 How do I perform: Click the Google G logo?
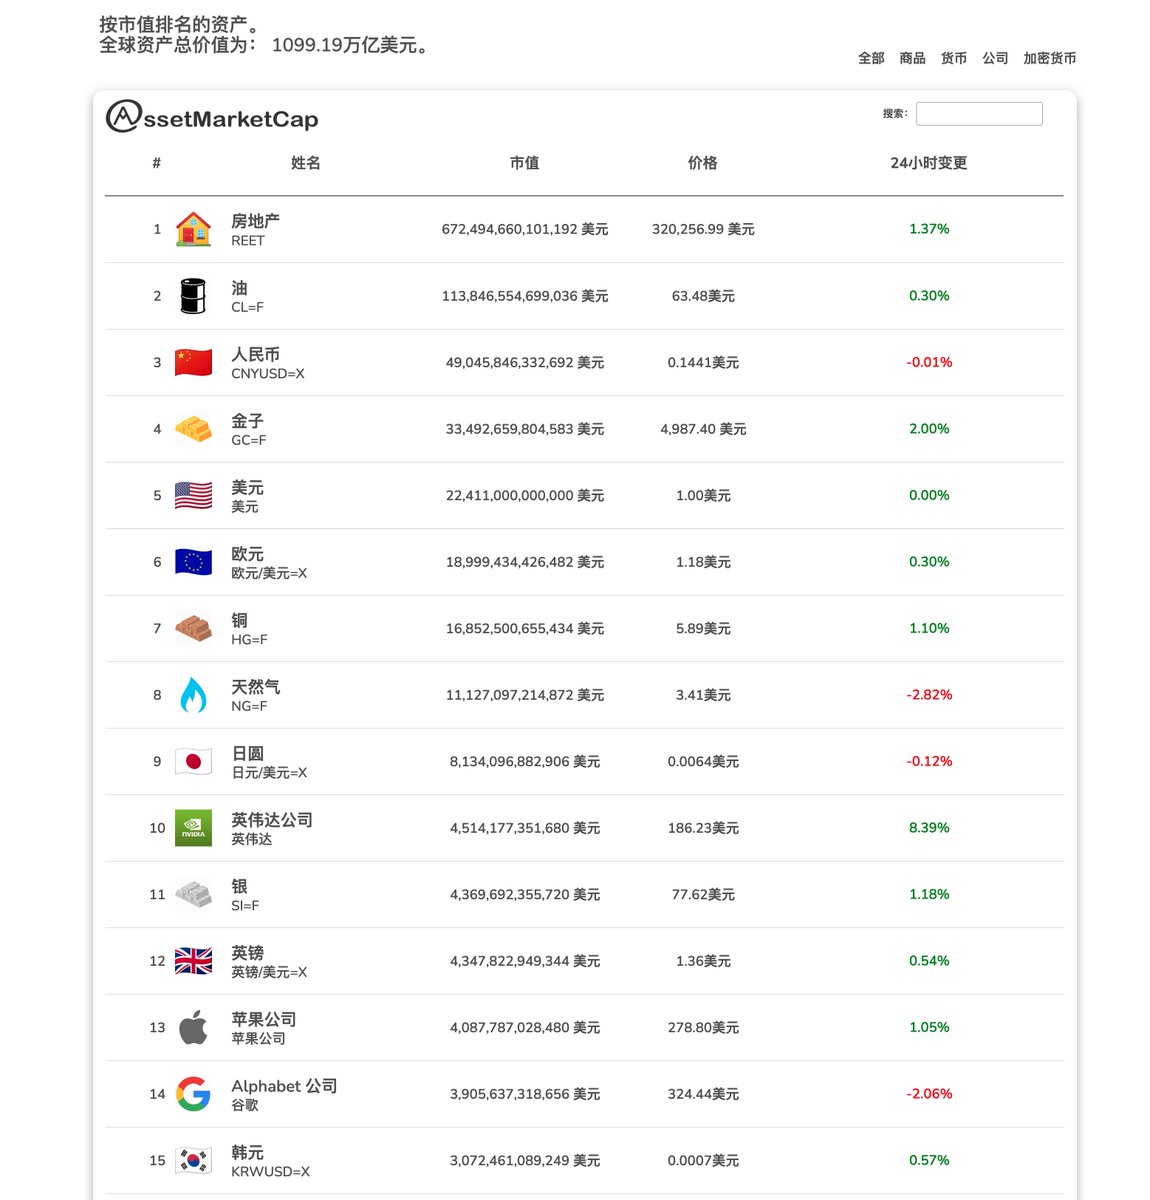(x=193, y=1094)
